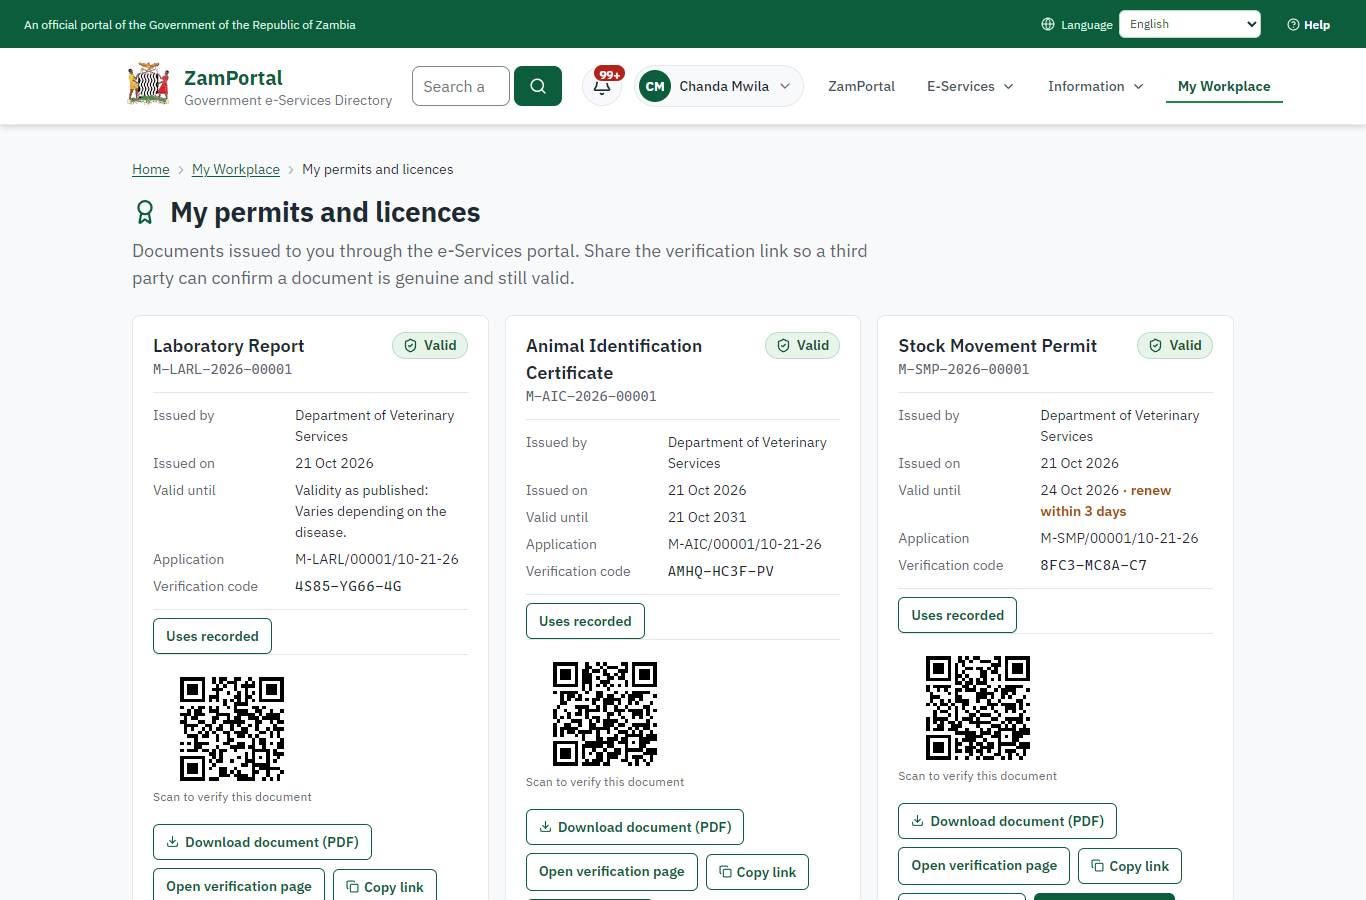This screenshot has width=1366, height=900.
Task: Show uses recorded for Laboratory Report
Action: coord(212,636)
